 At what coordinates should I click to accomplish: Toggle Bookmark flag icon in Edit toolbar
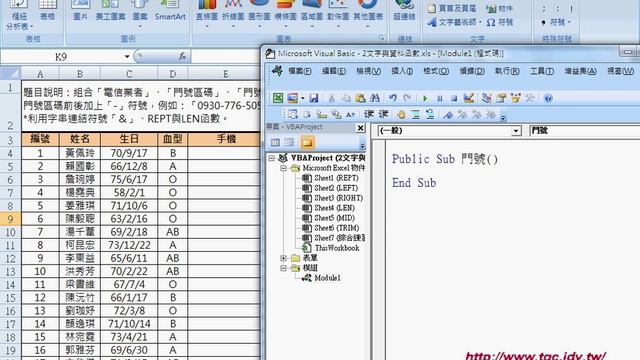[x=448, y=115]
